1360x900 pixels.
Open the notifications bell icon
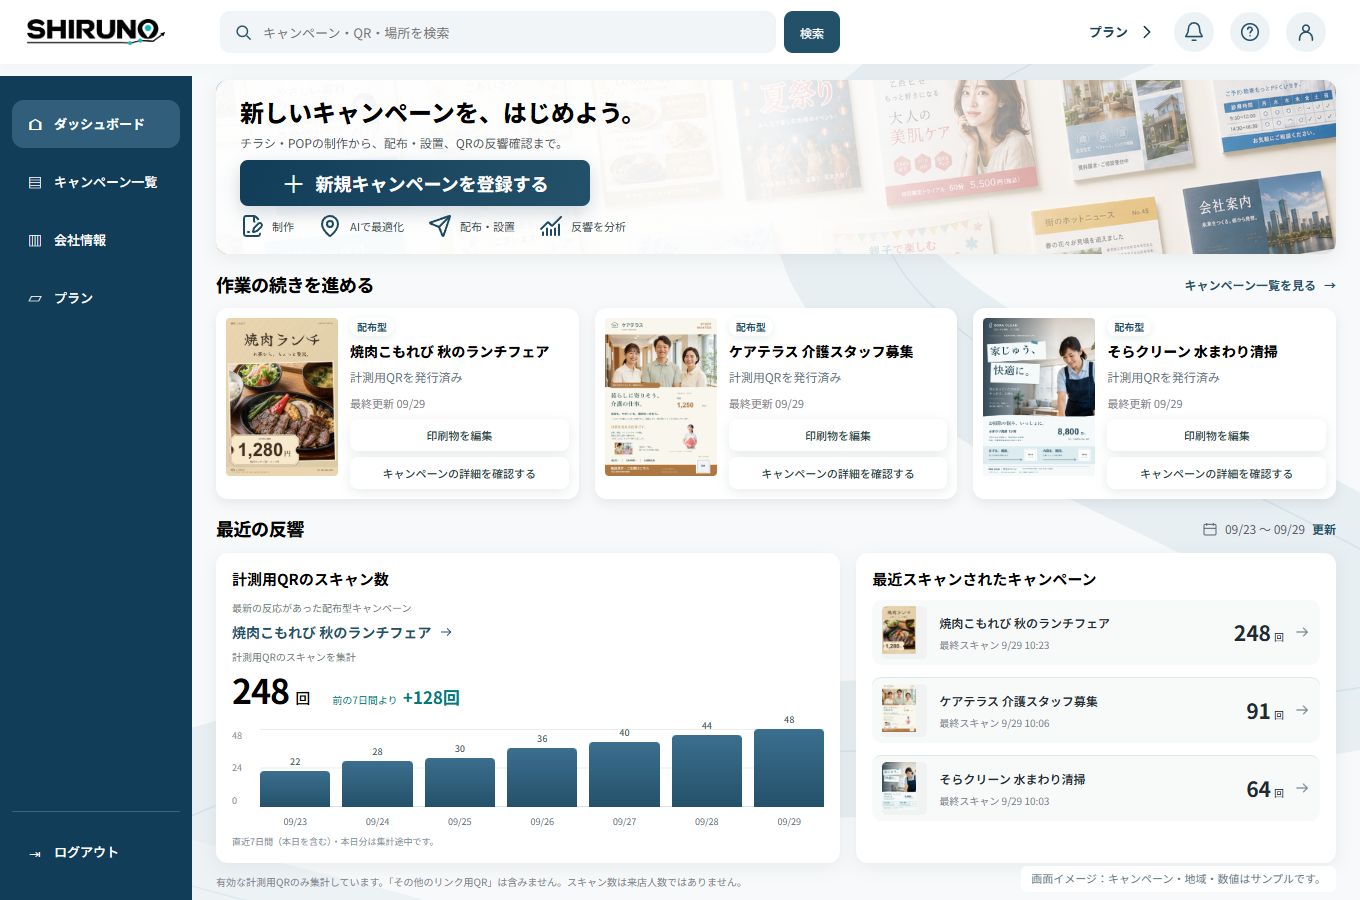pyautogui.click(x=1194, y=32)
